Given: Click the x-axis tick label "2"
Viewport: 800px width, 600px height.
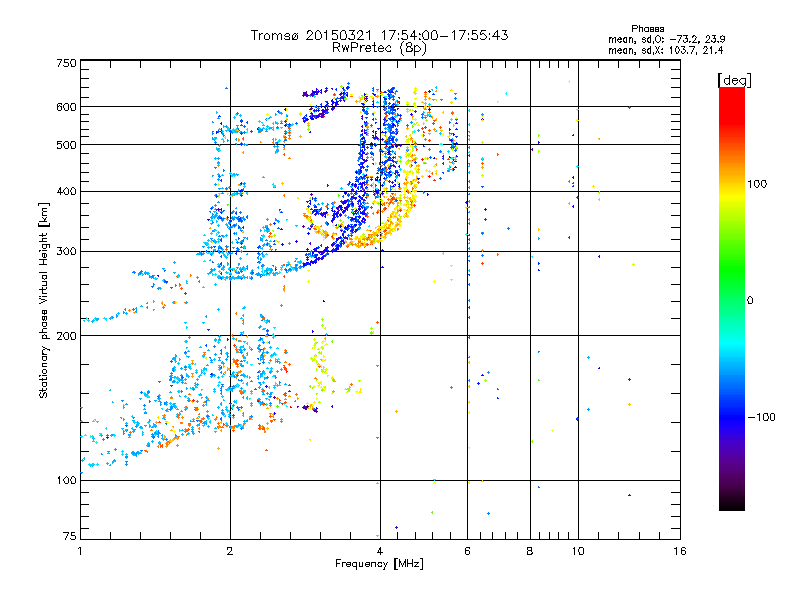Looking at the screenshot, I should click(x=230, y=551).
